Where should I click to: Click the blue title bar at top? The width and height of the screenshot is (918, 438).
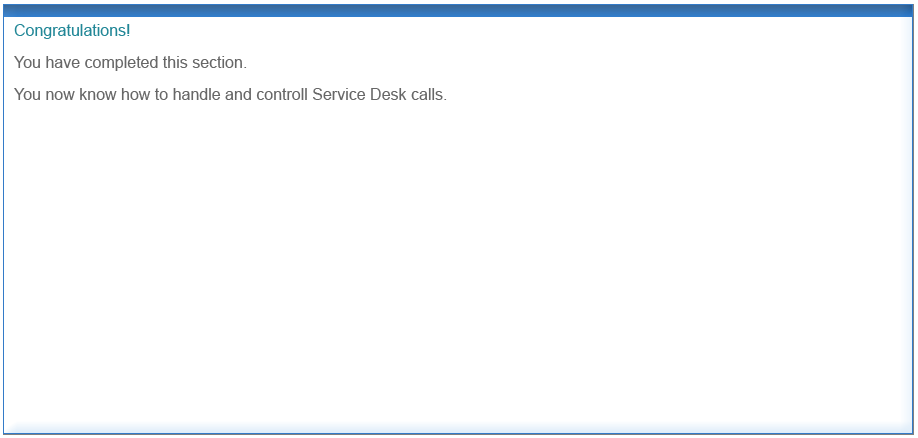coord(458,11)
